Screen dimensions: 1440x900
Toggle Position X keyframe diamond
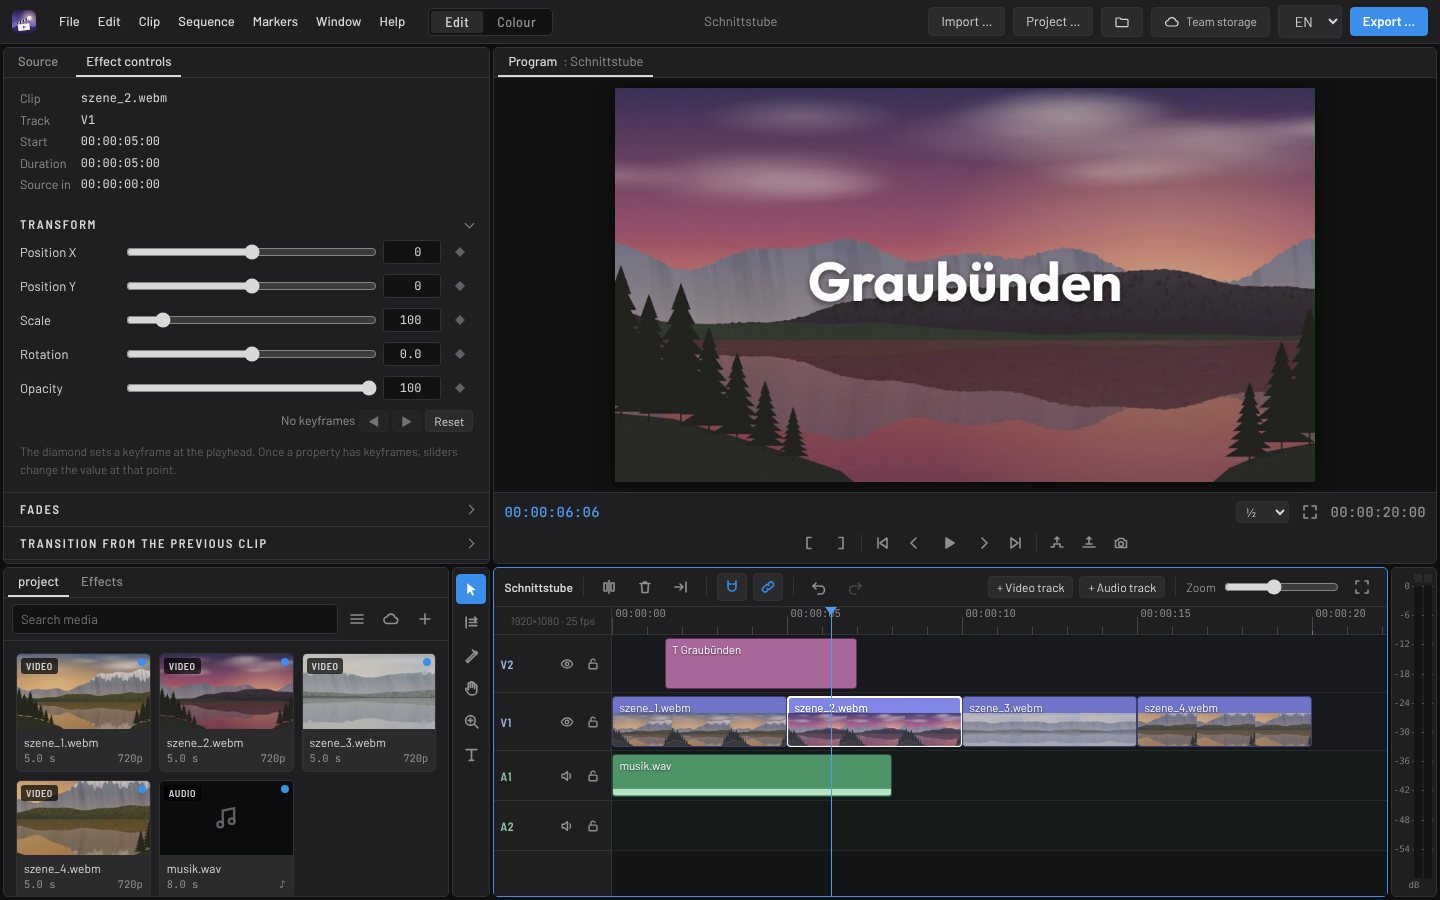[460, 252]
